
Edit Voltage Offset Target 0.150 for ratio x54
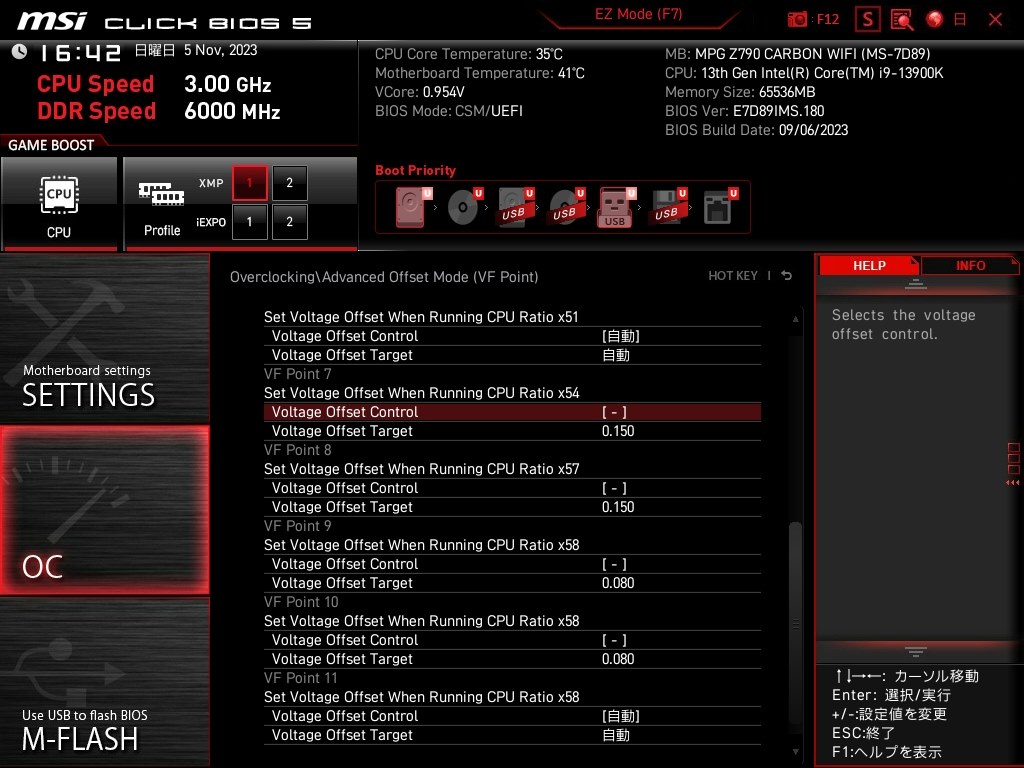point(512,431)
